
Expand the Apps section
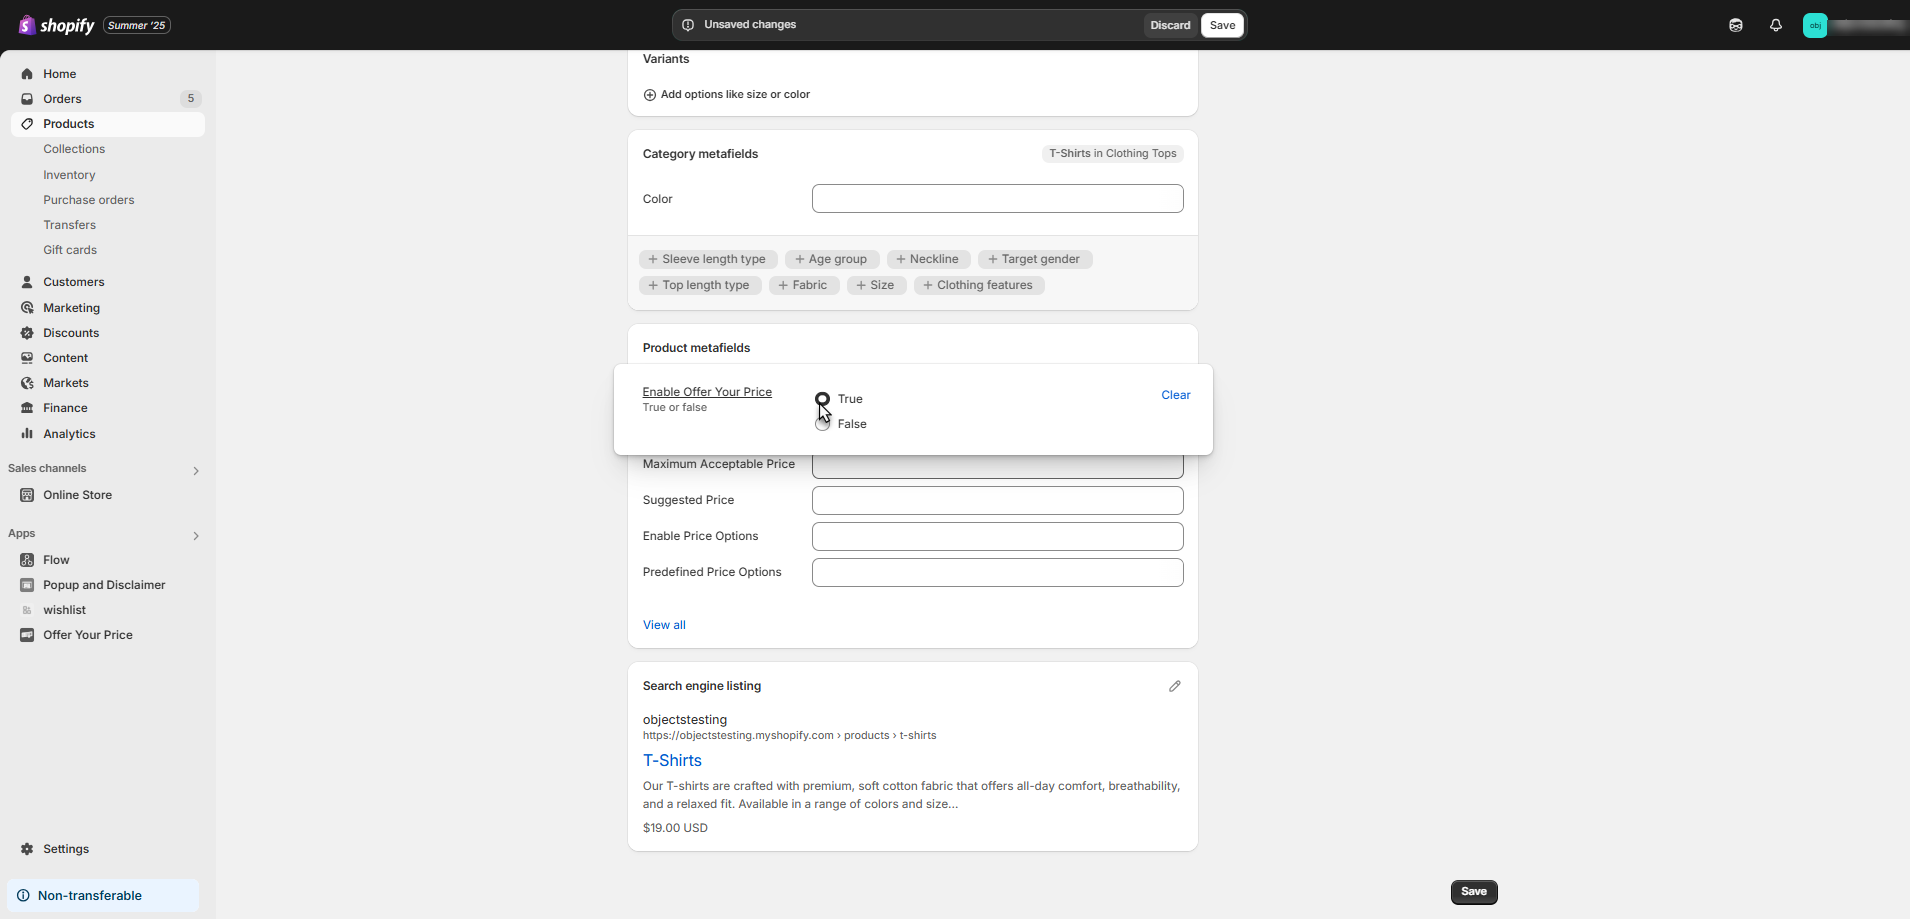point(196,536)
